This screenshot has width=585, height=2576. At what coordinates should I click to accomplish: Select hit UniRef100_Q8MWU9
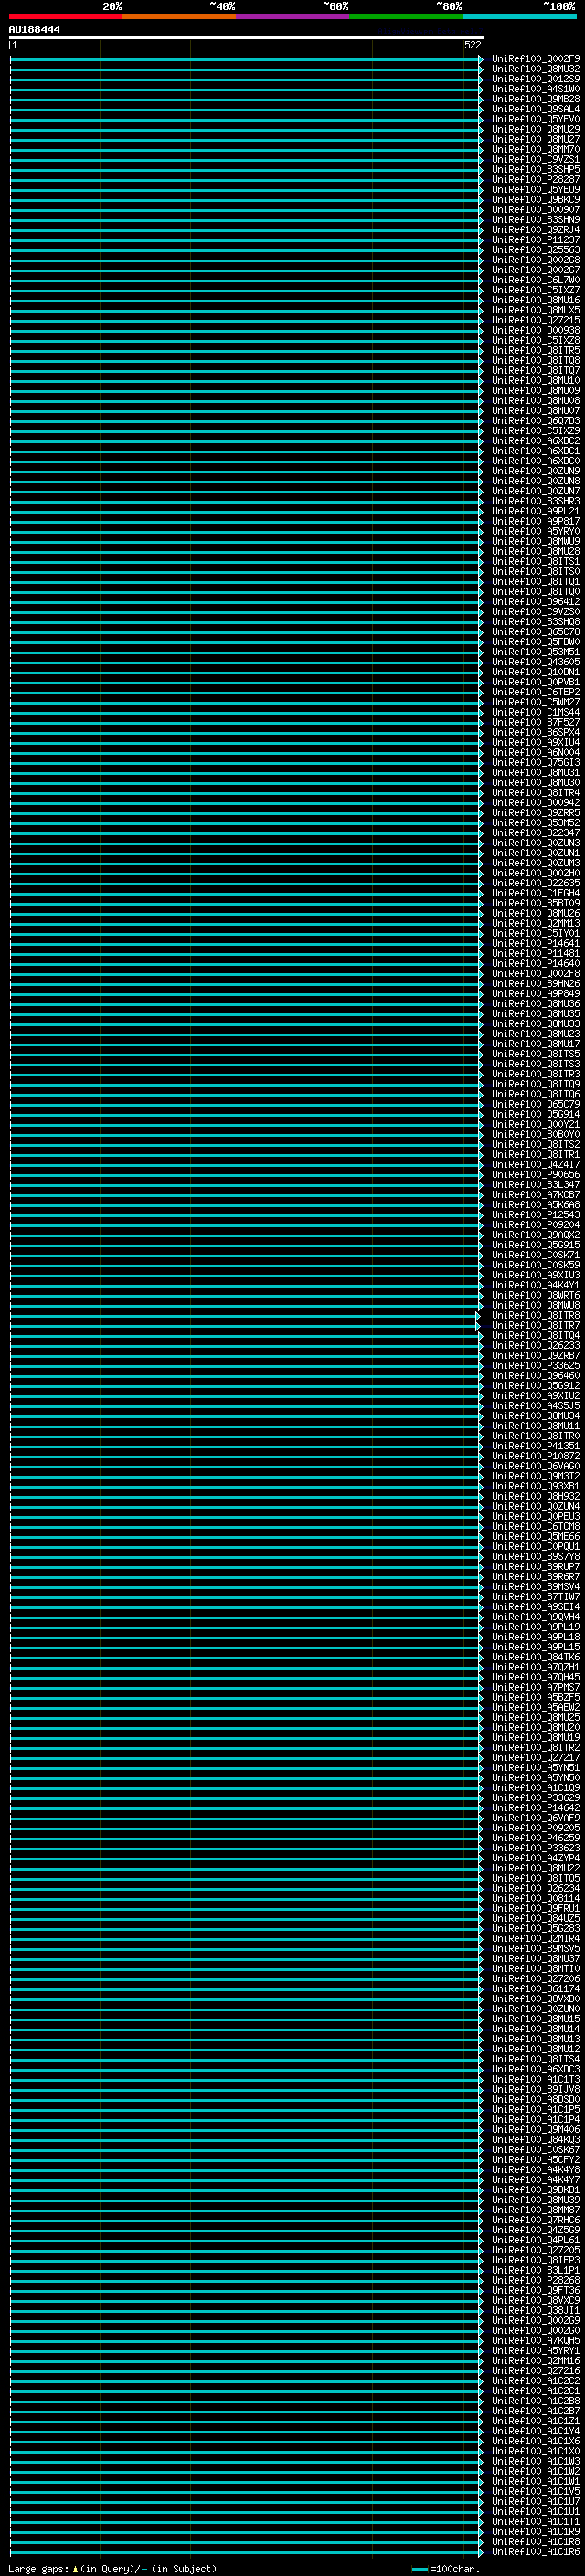click(536, 541)
